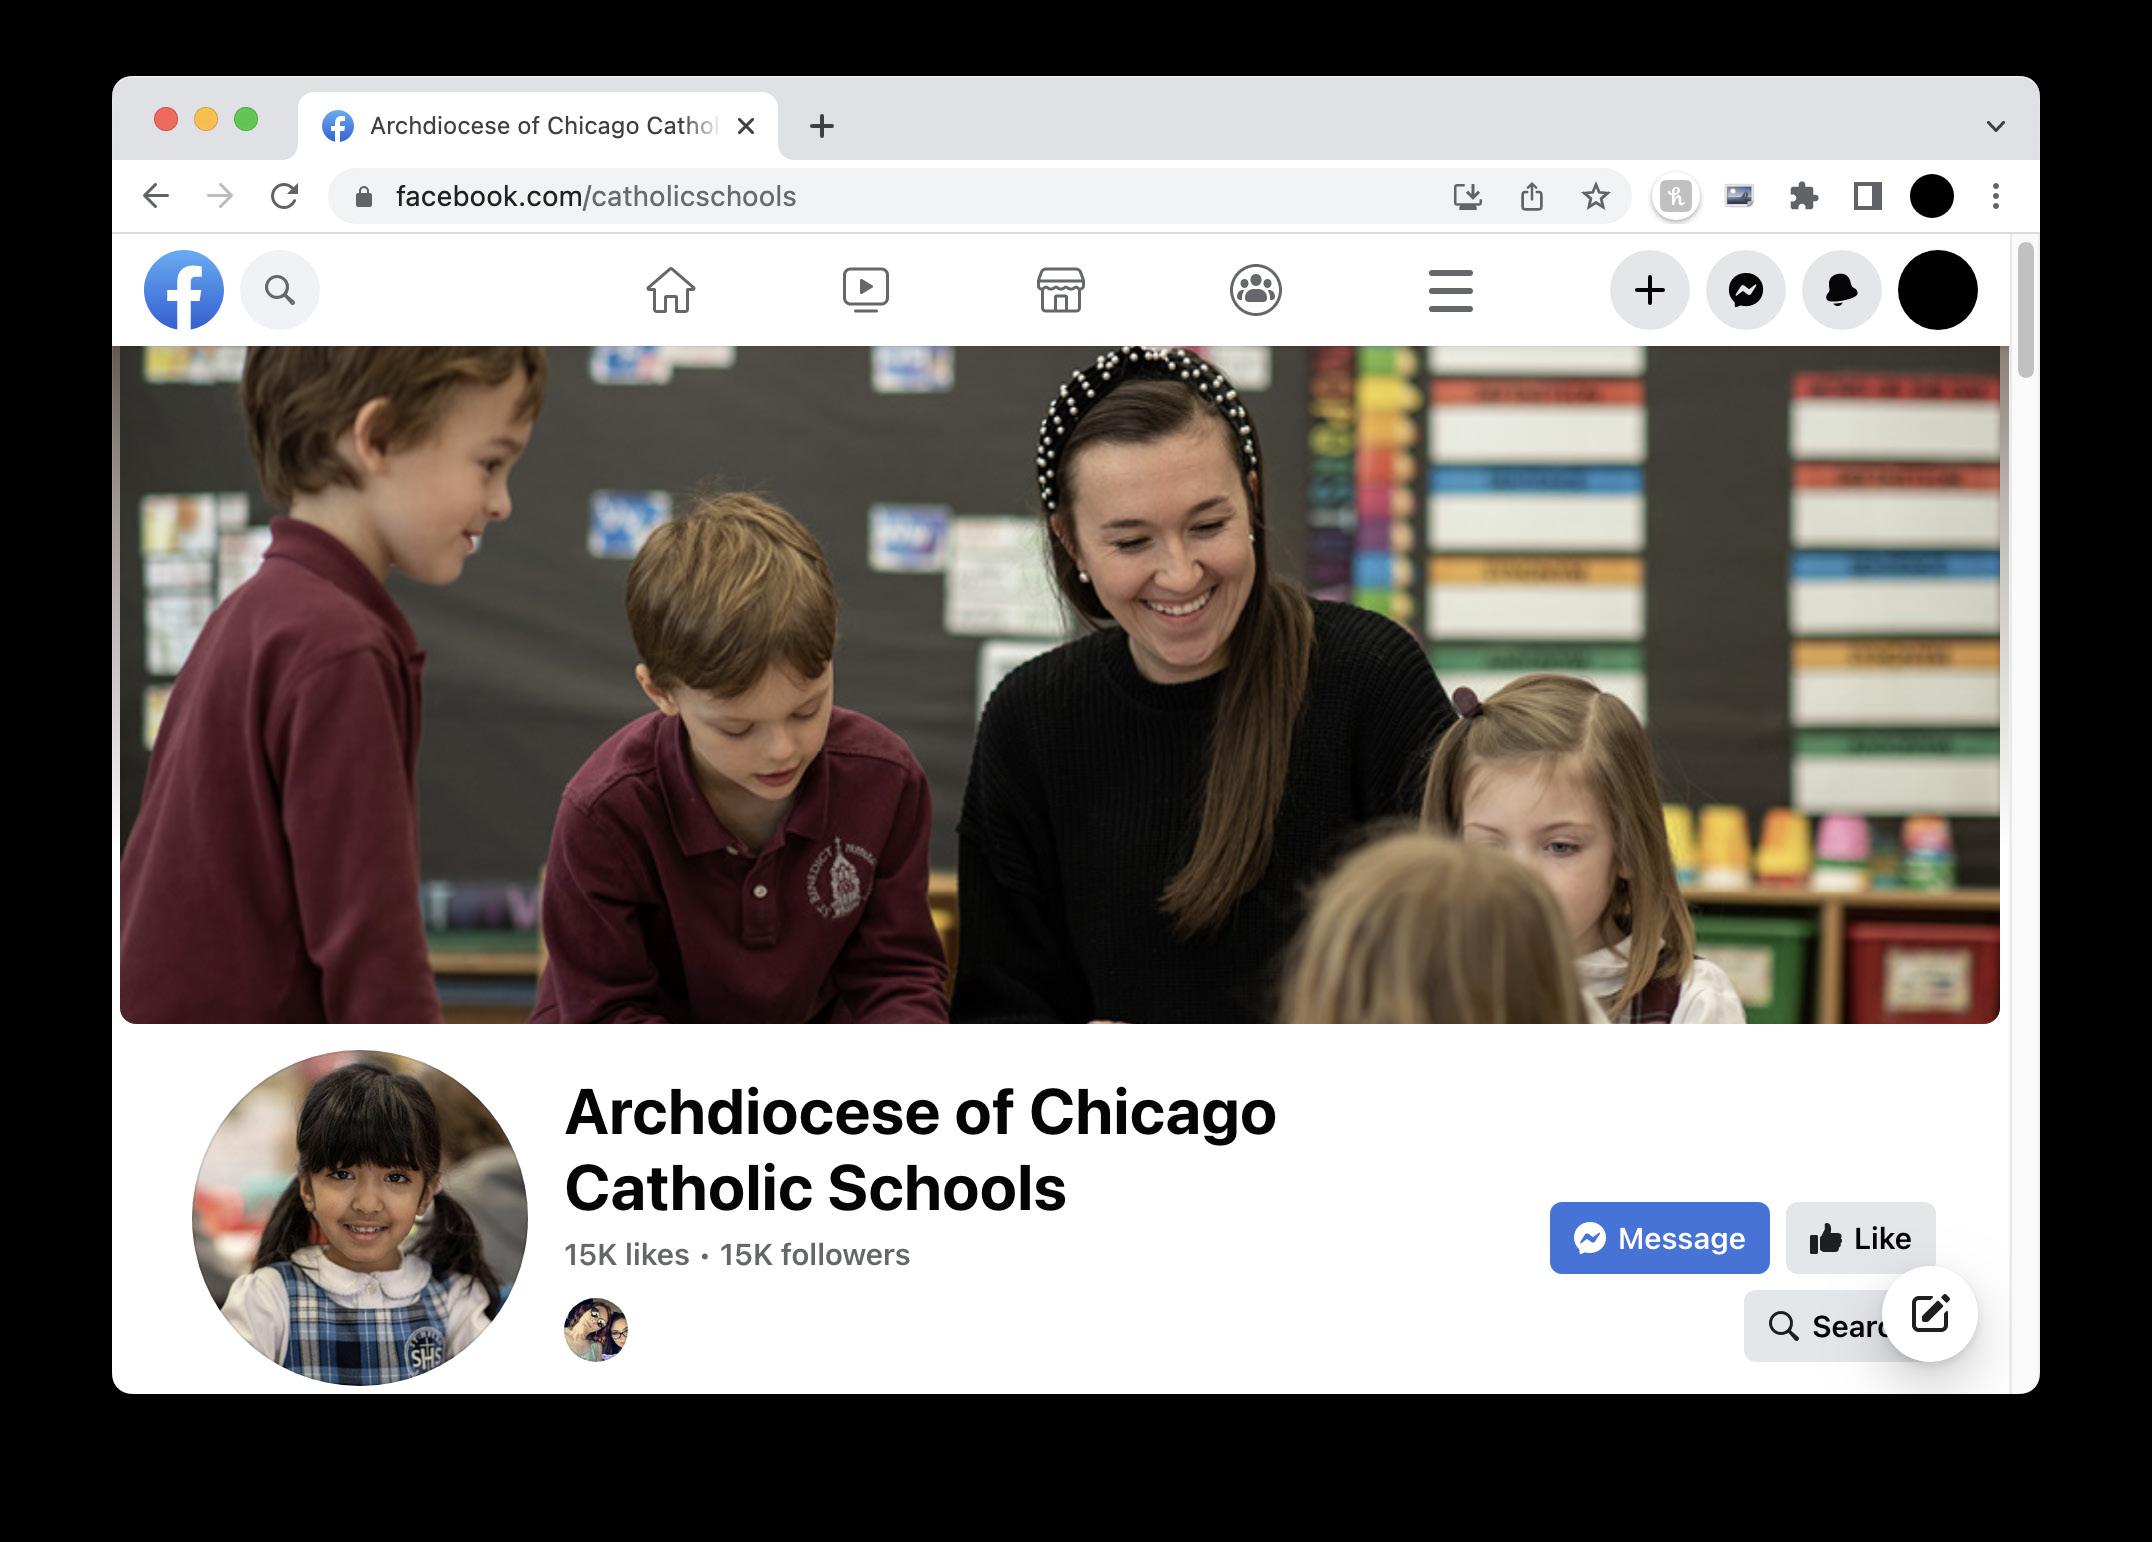Expand the Facebook hamburger menu
2152x1542 pixels.
pos(1450,291)
